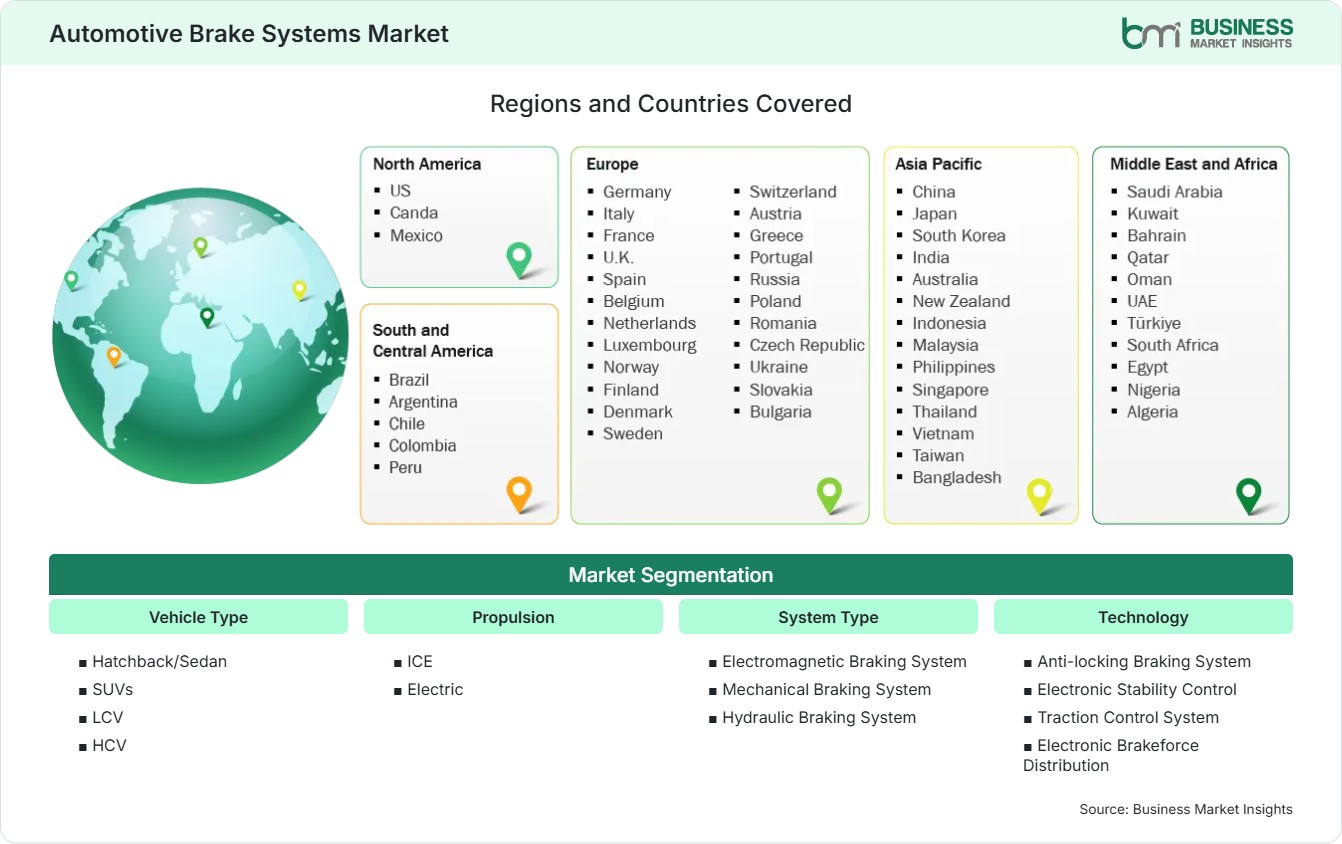The image size is (1342, 844).
Task: Click Electronic Brakeforce Distribution item
Action: coord(1111,755)
